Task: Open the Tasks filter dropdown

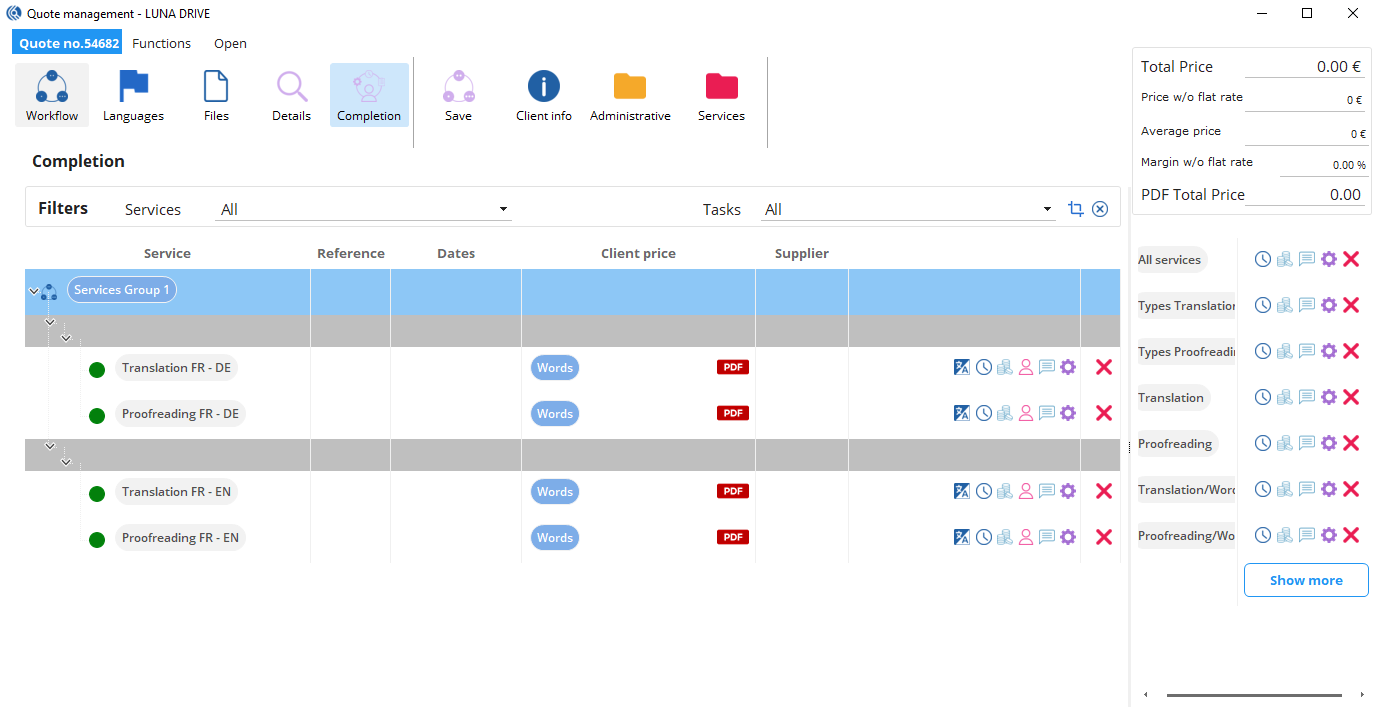Action: (908, 210)
